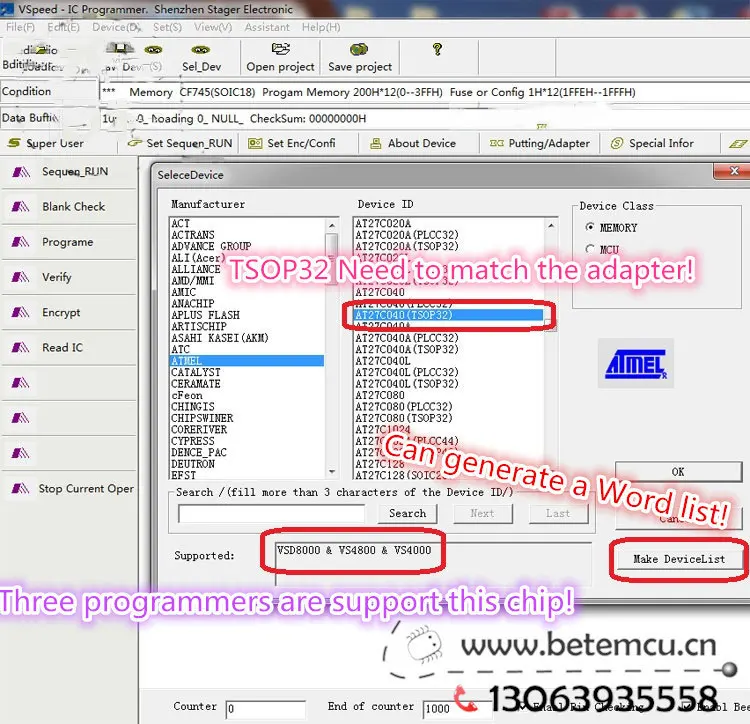
Task: Open the Device menu
Action: pos(116,27)
